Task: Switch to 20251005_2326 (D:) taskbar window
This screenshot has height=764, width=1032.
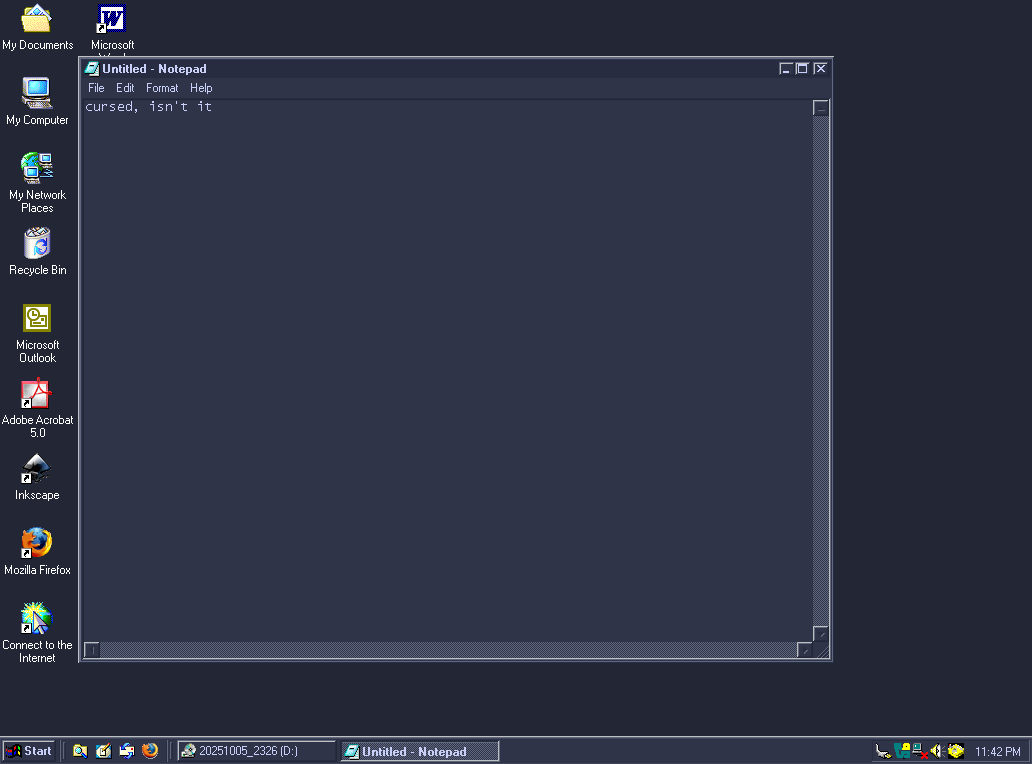Action: [x=256, y=751]
